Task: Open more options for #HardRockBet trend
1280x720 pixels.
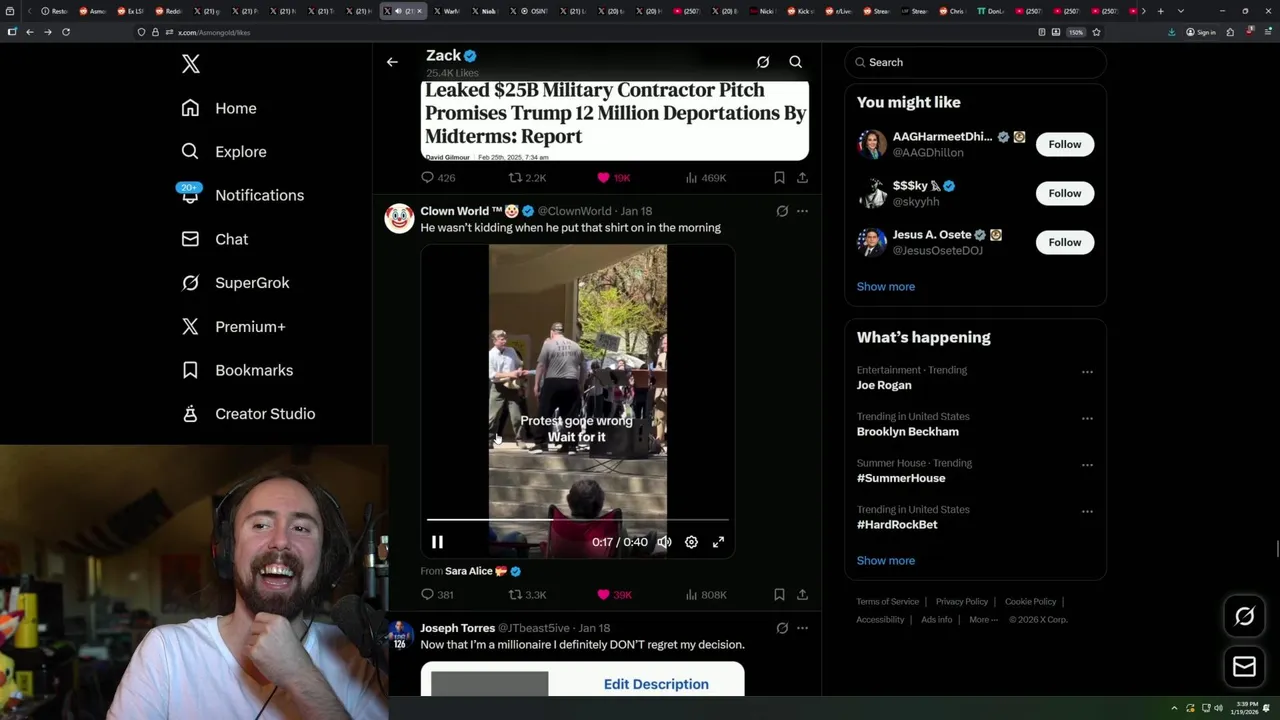Action: (1087, 511)
